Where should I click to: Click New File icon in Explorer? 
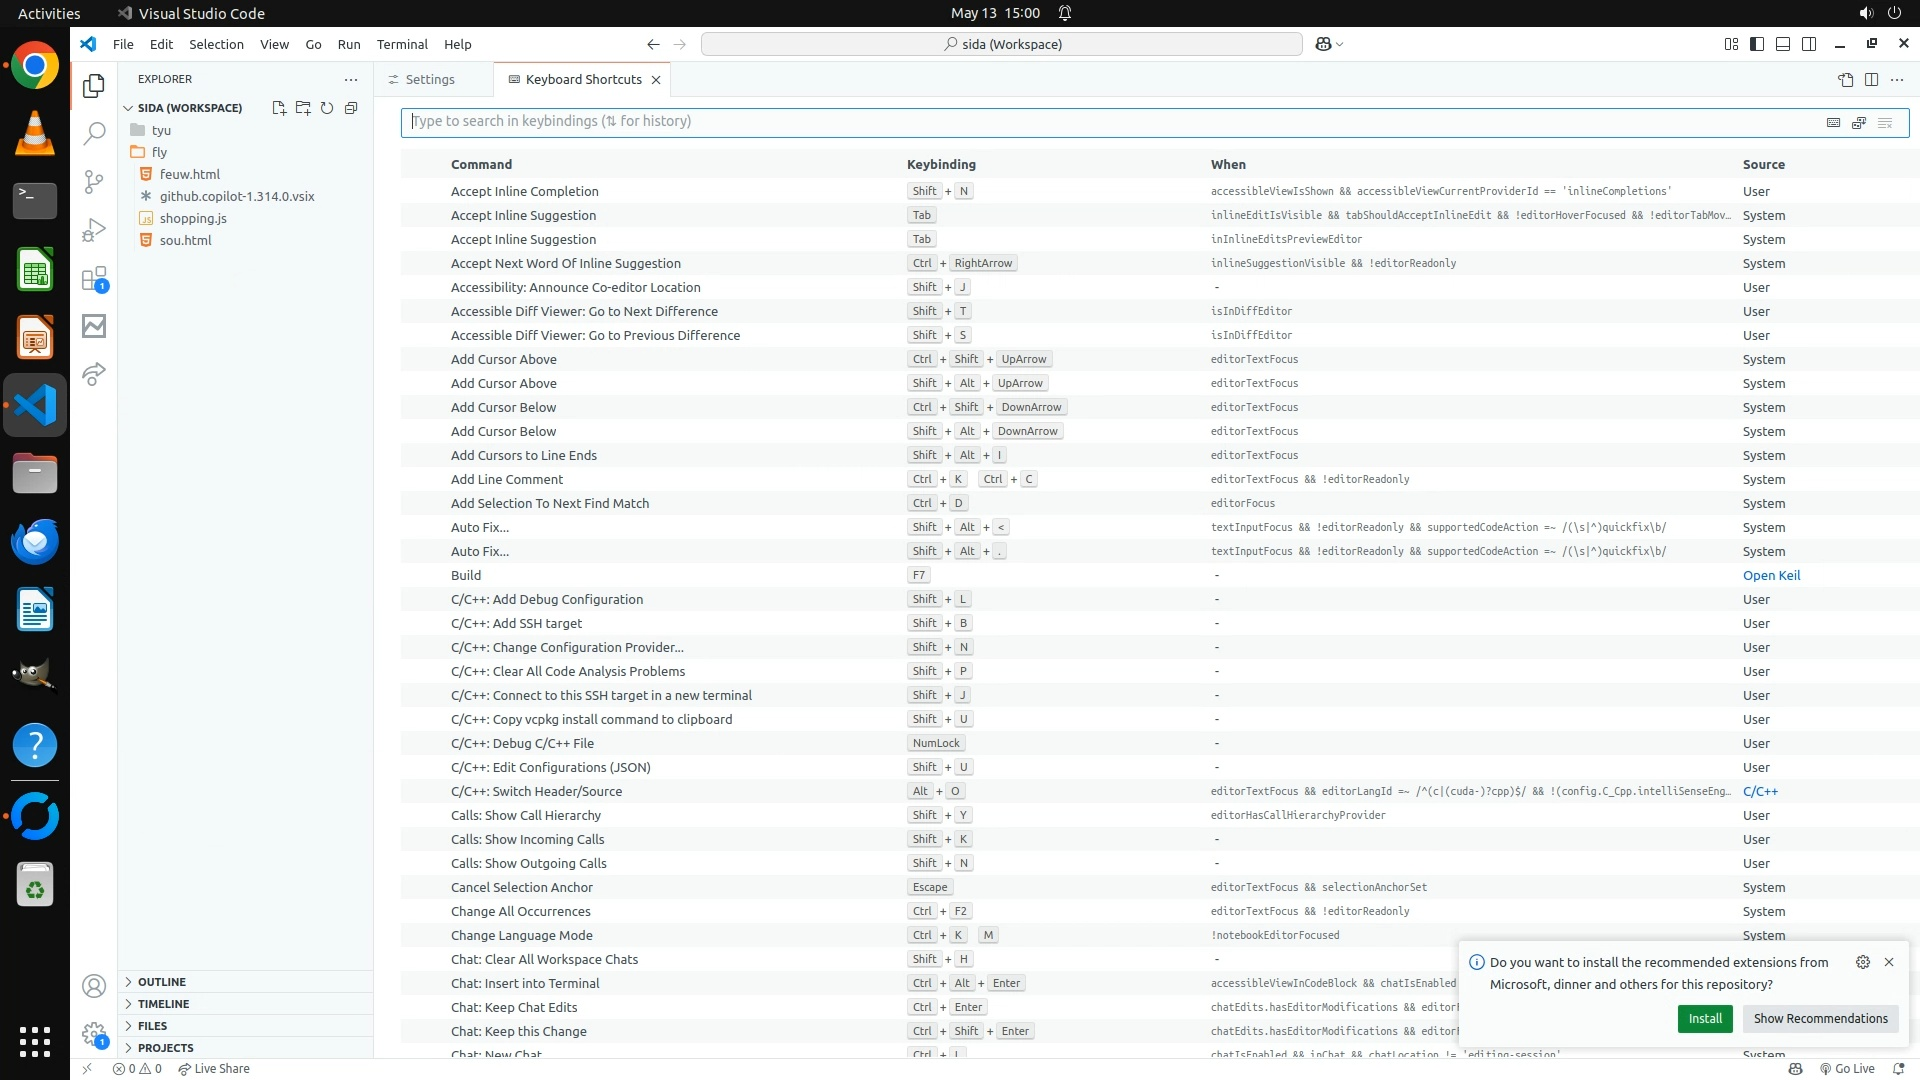[x=279, y=108]
